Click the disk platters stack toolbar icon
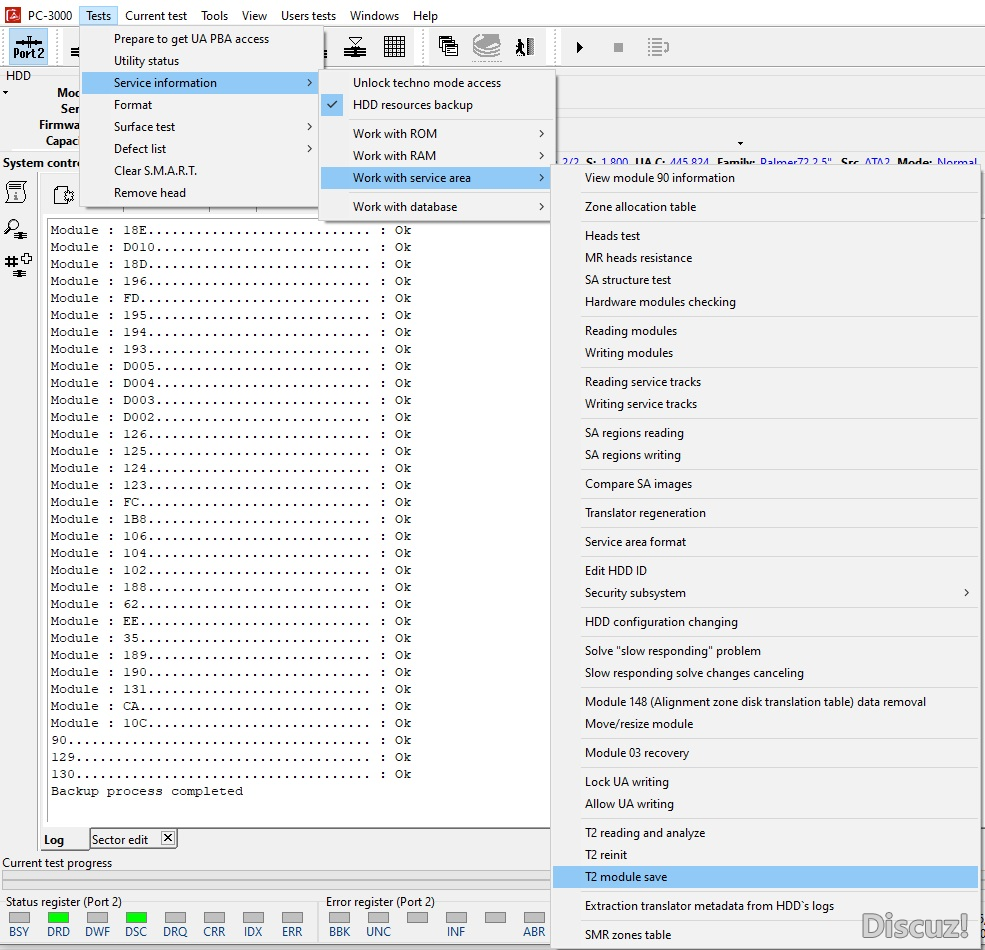 pos(486,46)
